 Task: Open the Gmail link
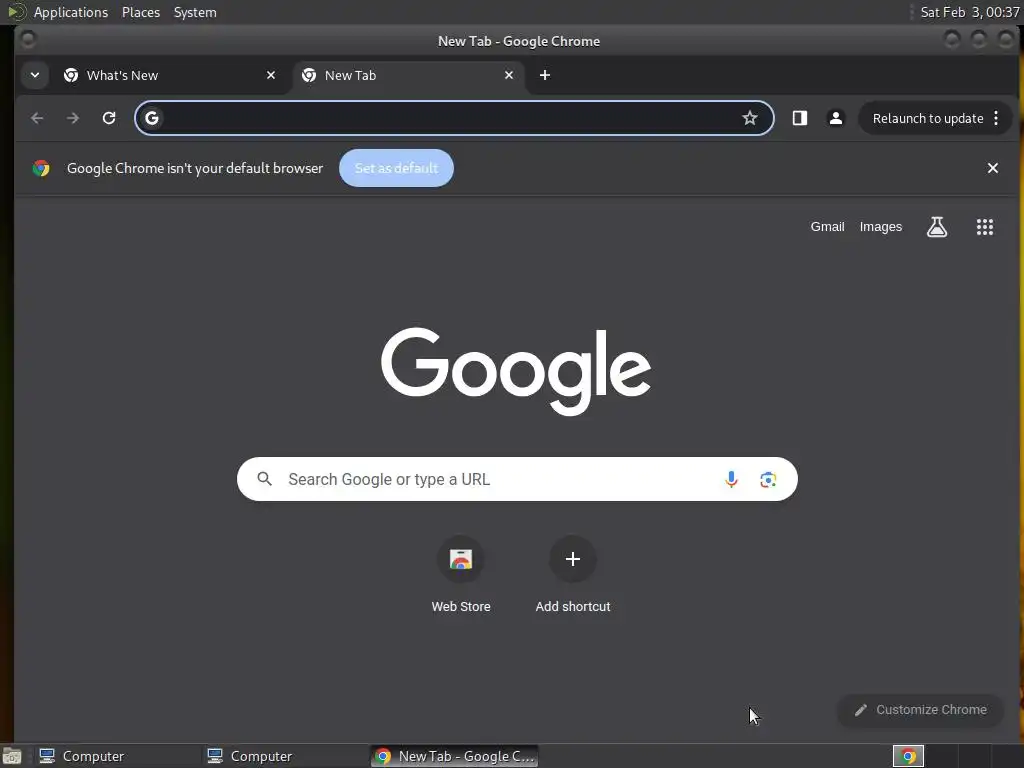pos(827,227)
